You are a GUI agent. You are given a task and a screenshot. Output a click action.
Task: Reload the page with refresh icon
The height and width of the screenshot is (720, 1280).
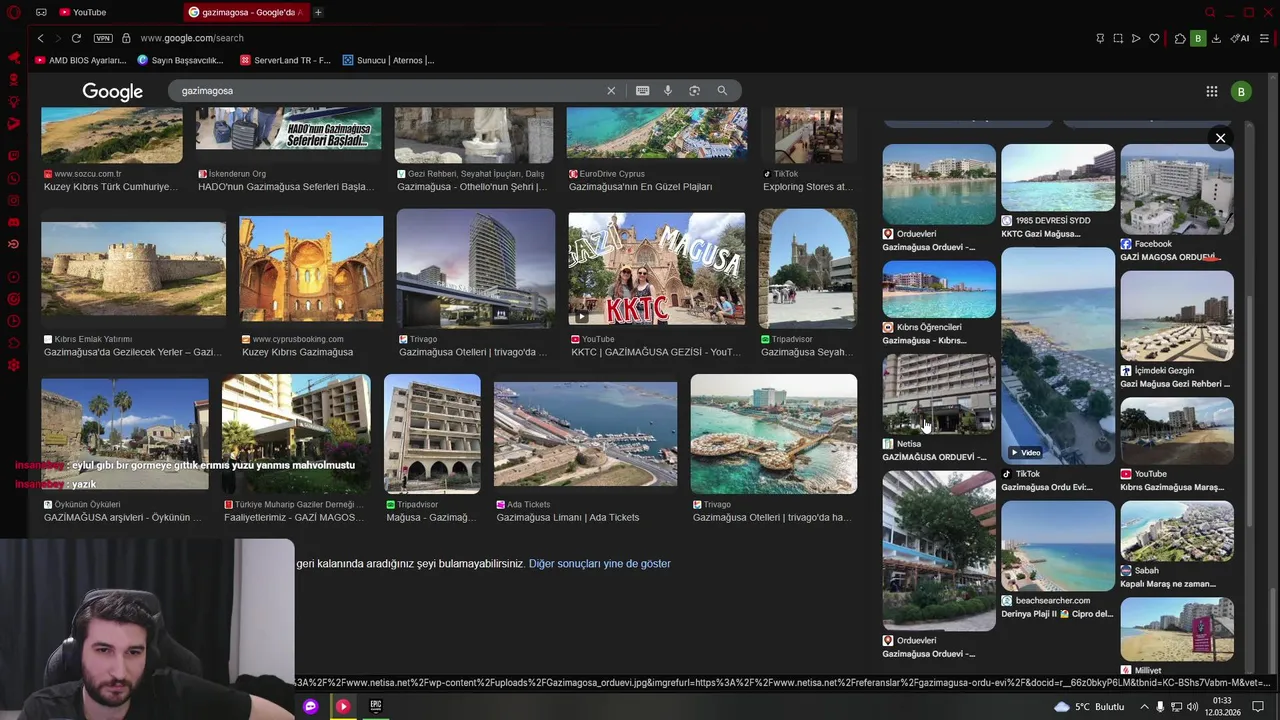coord(76,38)
